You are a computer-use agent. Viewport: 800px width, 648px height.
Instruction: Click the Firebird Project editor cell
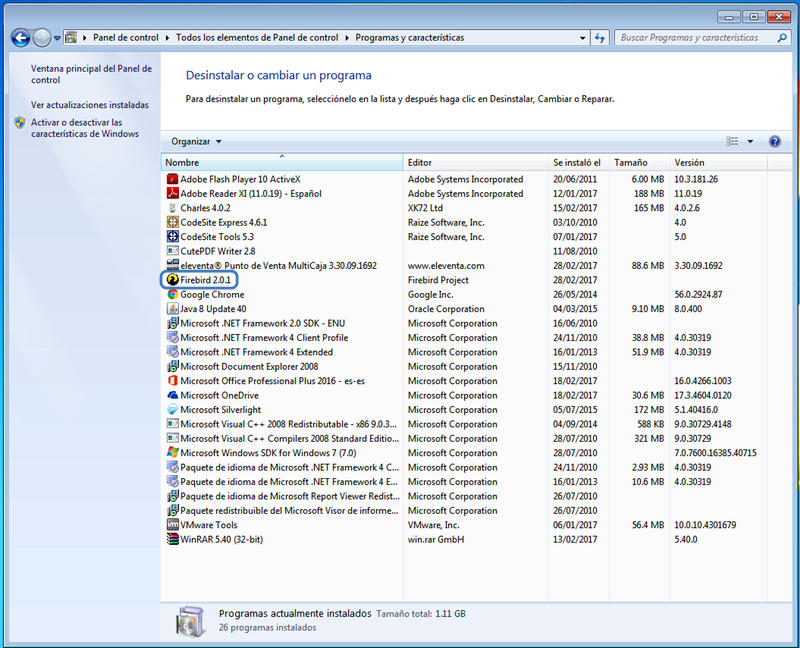[x=438, y=280]
